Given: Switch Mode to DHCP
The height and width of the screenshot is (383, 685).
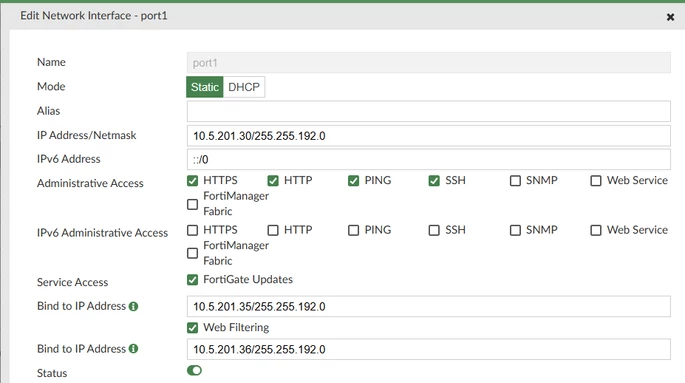Looking at the screenshot, I should click(x=244, y=87).
